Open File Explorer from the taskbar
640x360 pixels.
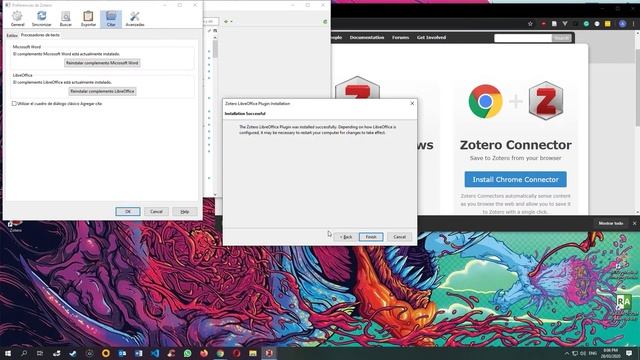click(x=253, y=353)
